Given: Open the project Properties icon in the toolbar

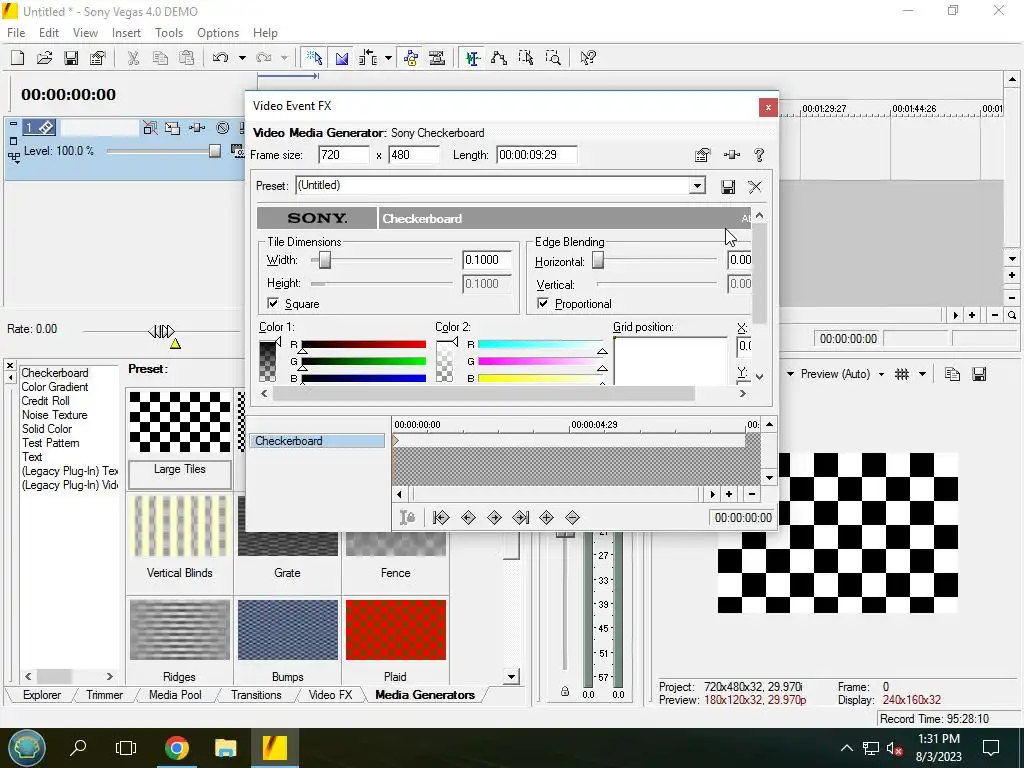Looking at the screenshot, I should coord(98,58).
